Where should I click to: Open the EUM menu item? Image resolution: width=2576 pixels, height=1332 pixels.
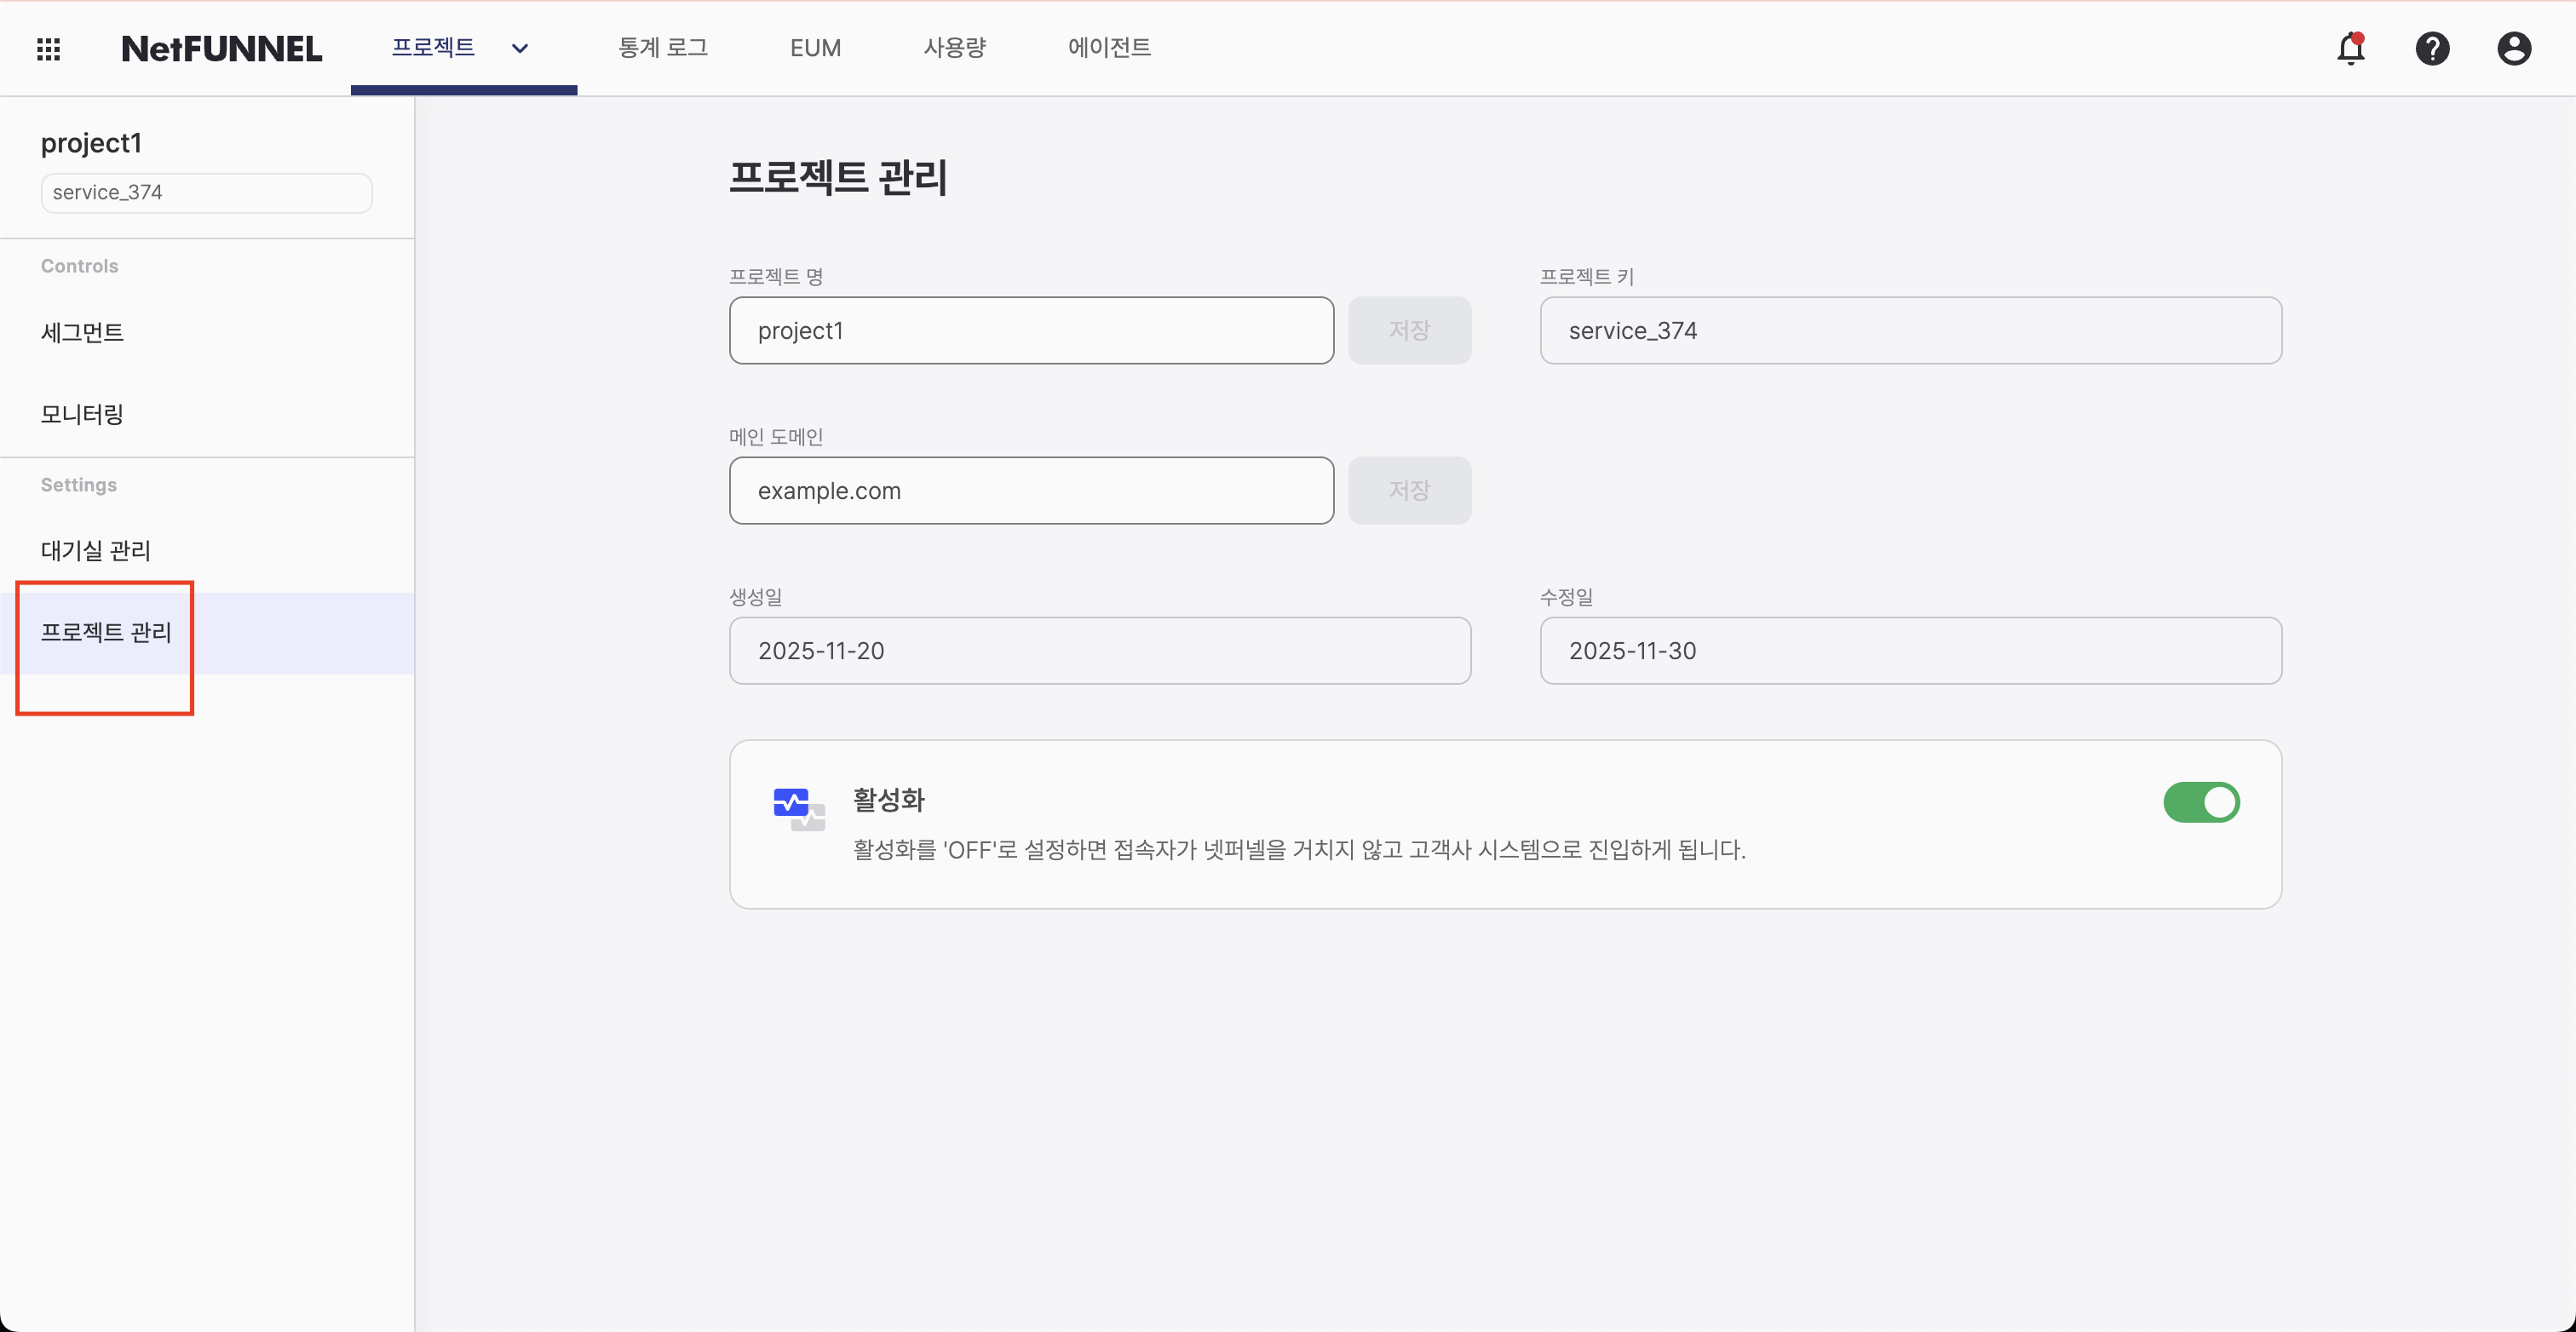815,48
